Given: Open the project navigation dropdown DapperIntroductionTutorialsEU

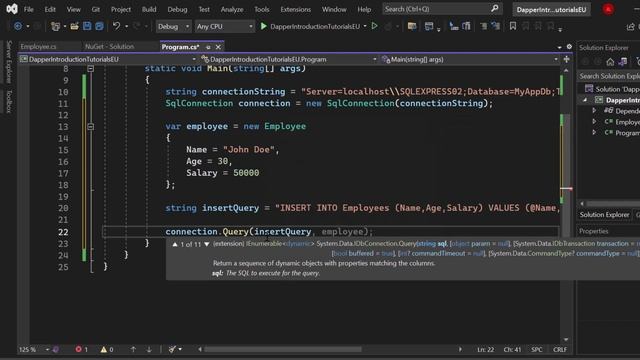Looking at the screenshot, I should tap(108, 59).
